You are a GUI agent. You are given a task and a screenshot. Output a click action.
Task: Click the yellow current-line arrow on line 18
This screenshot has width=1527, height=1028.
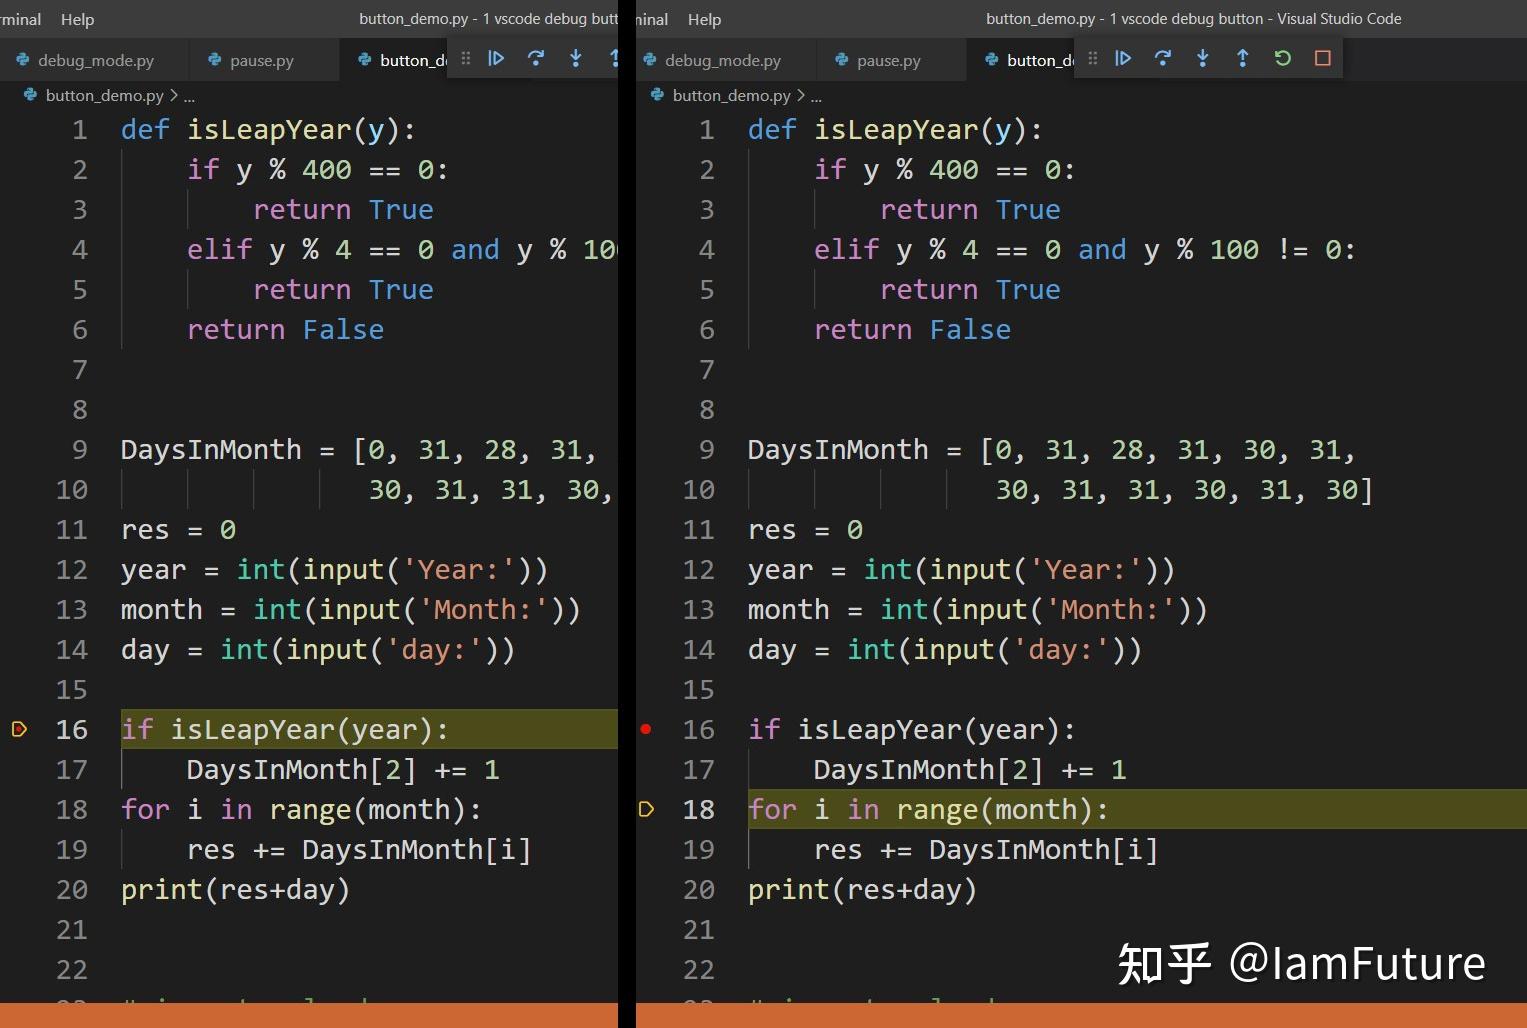point(647,809)
